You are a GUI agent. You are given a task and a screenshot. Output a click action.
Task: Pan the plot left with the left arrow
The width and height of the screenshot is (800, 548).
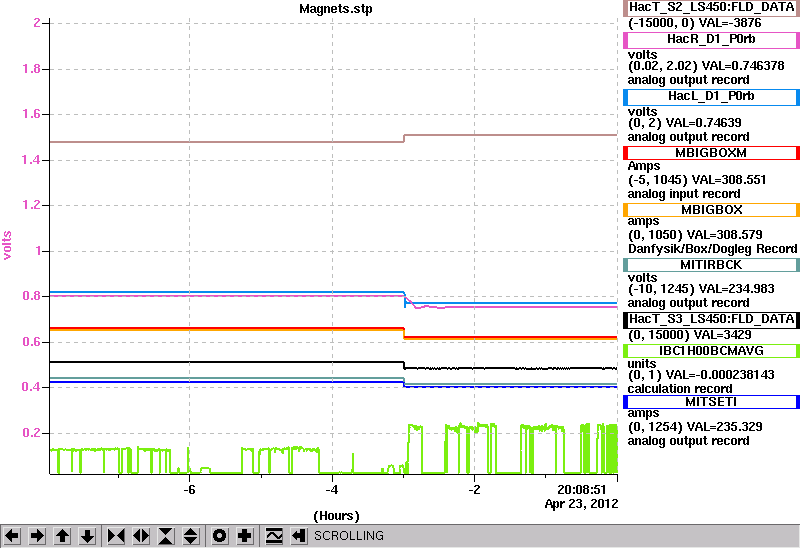pos(12,536)
